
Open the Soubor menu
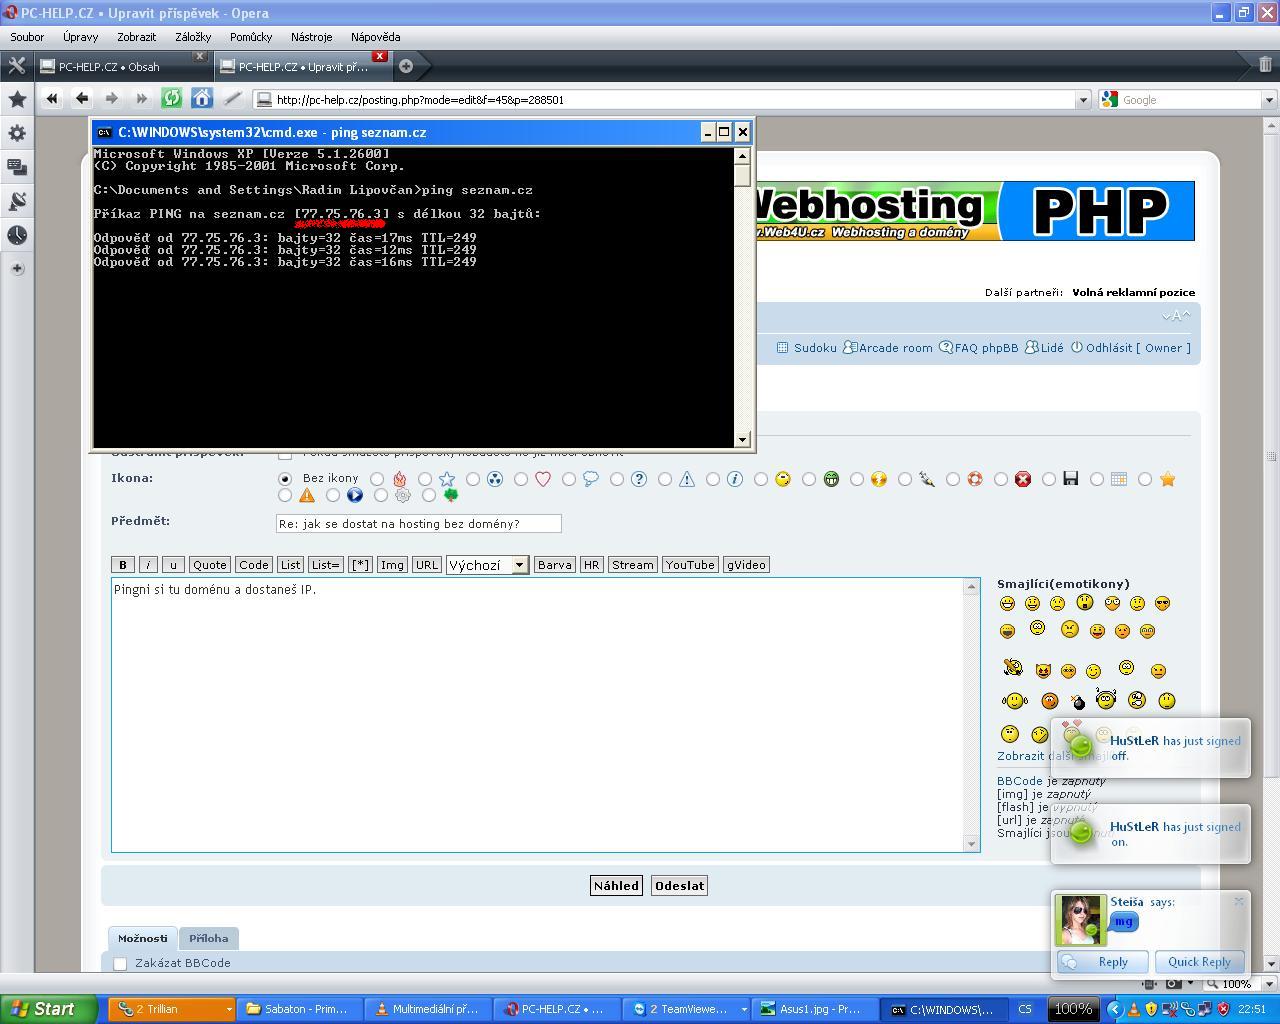point(27,37)
